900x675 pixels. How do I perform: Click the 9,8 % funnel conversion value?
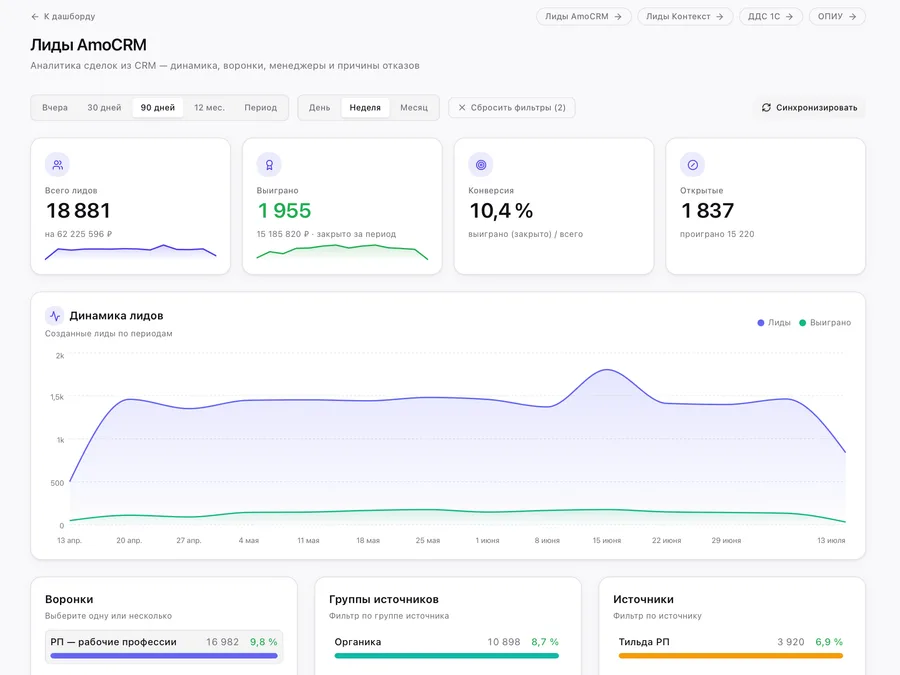tap(263, 642)
